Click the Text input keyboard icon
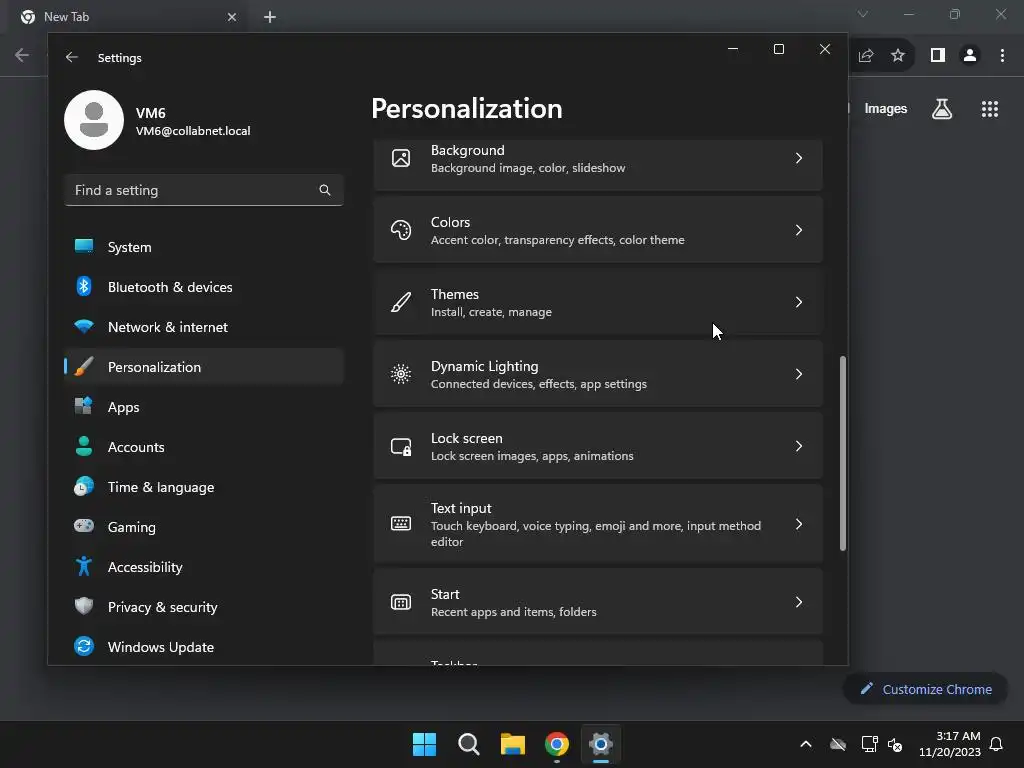 (401, 523)
